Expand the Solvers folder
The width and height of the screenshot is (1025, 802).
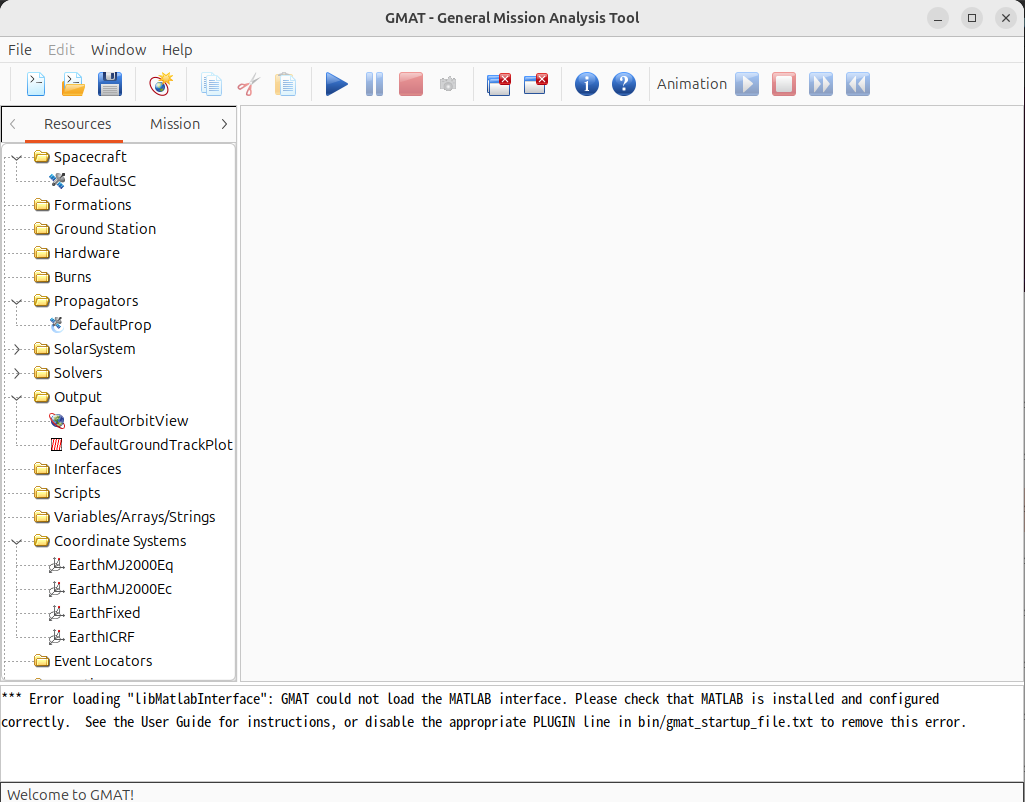[x=17, y=373]
